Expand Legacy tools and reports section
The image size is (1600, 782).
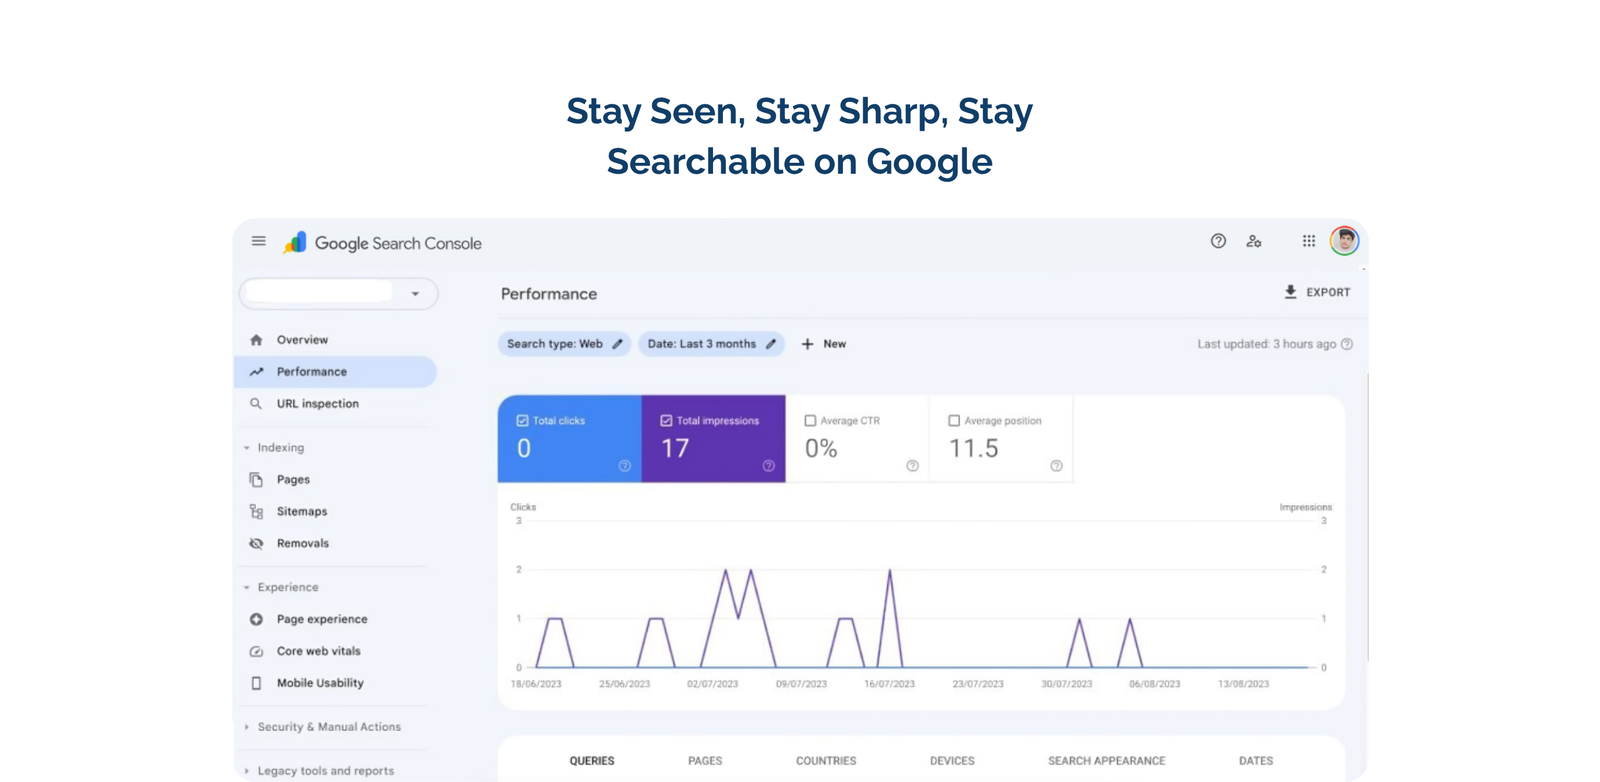[247, 771]
